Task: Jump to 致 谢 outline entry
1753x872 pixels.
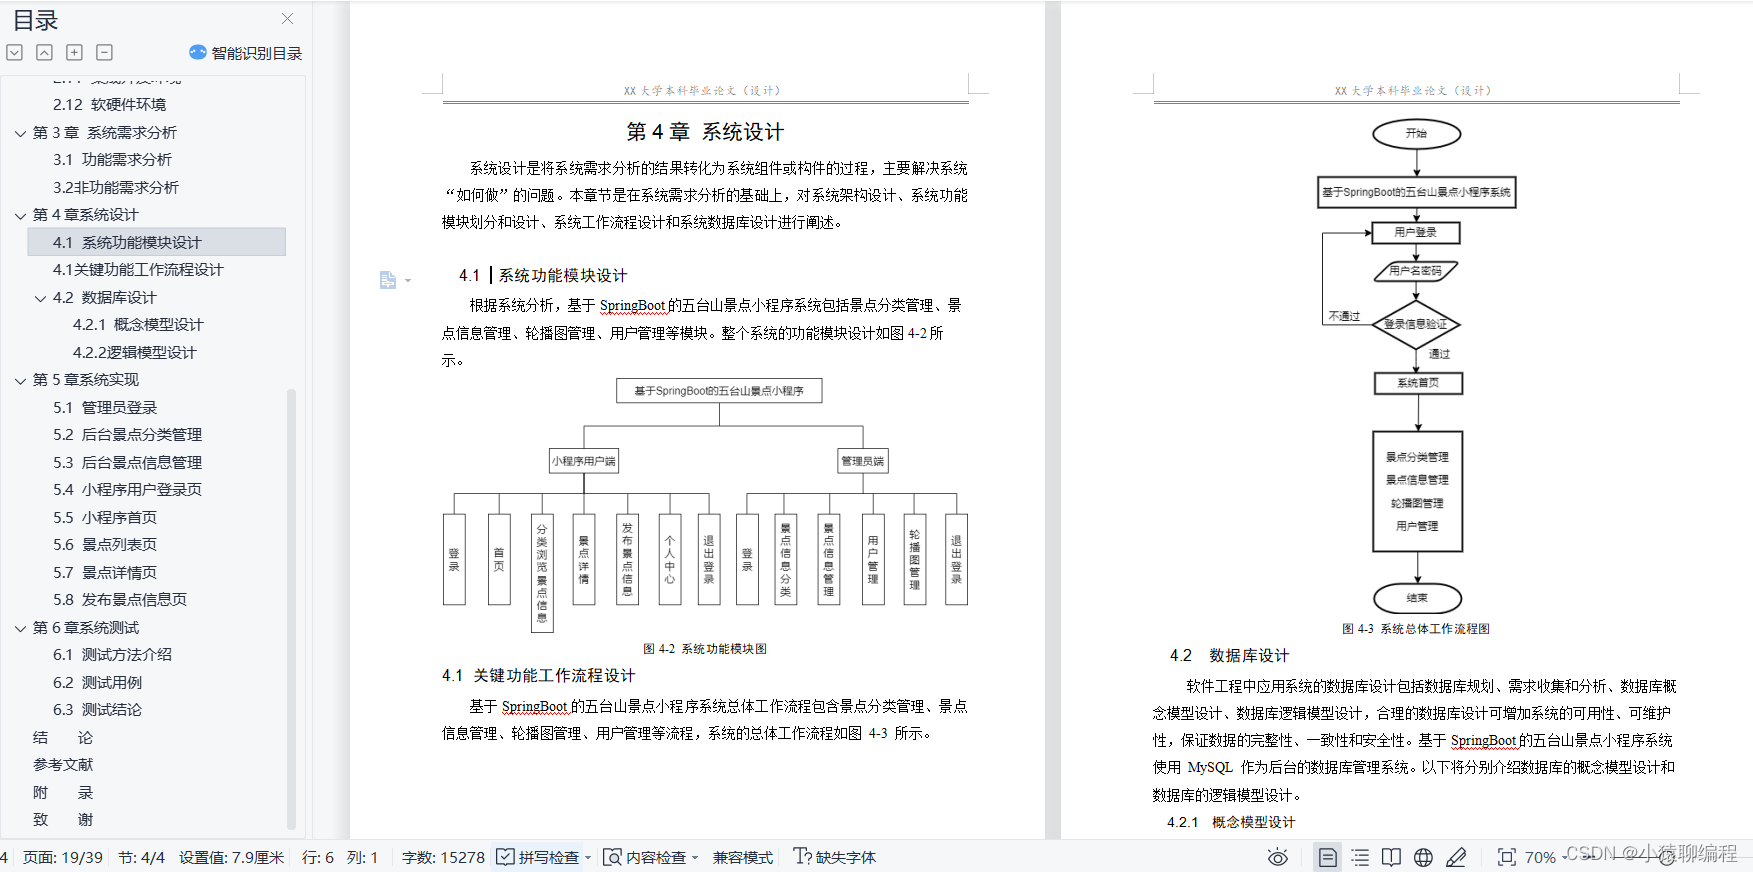Action: pyautogui.click(x=62, y=820)
